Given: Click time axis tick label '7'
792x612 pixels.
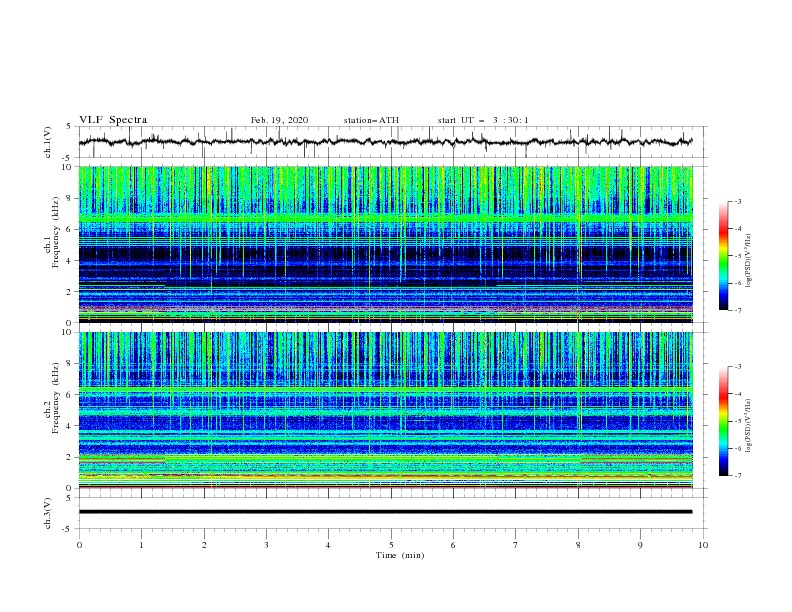Looking at the screenshot, I should [516, 545].
